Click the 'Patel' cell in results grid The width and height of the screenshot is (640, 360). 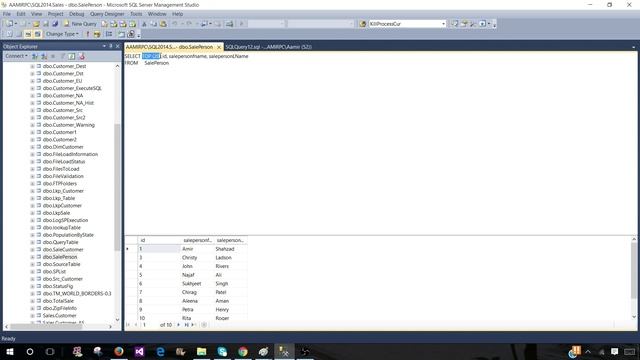coord(230,292)
